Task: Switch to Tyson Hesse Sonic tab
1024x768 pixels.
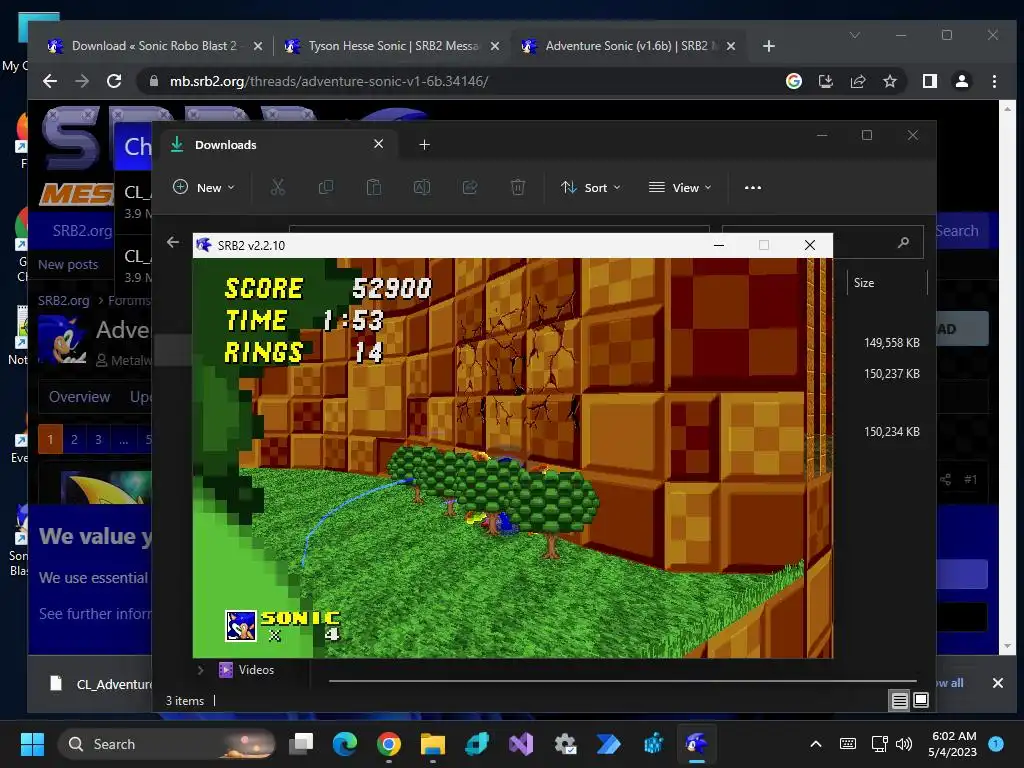Action: (392, 46)
